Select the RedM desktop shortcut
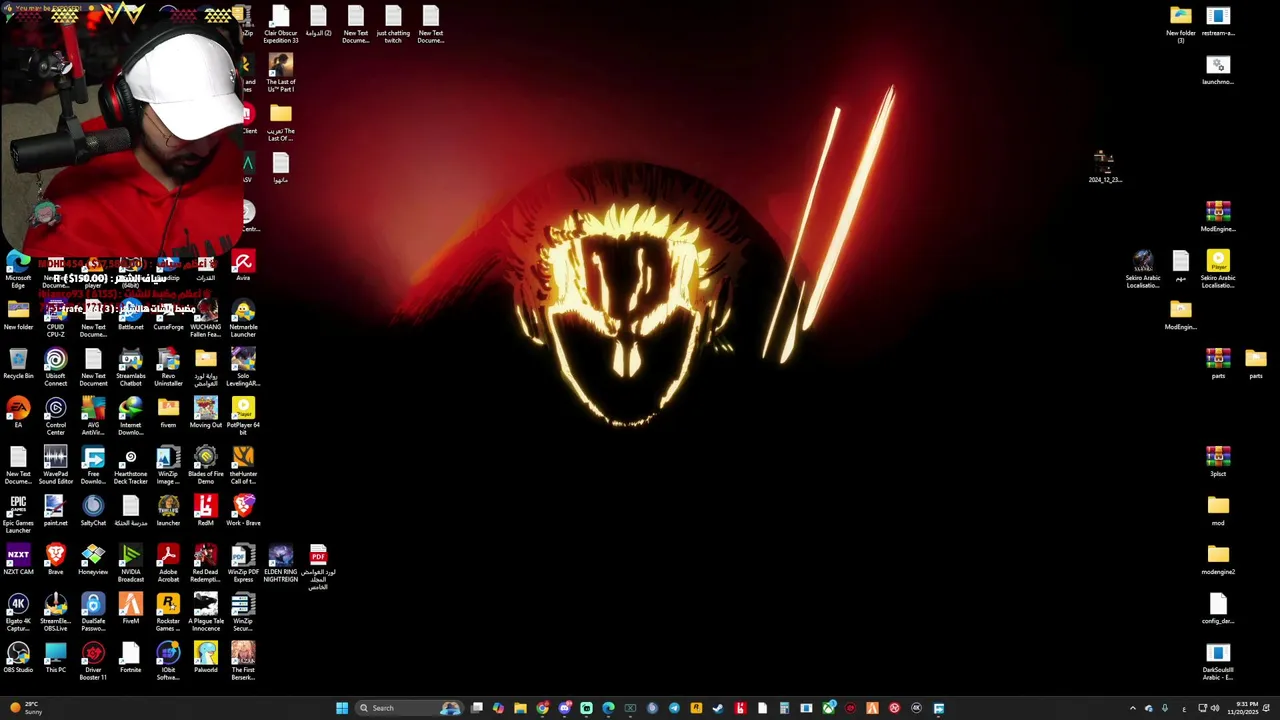1280x720 pixels. tap(205, 511)
